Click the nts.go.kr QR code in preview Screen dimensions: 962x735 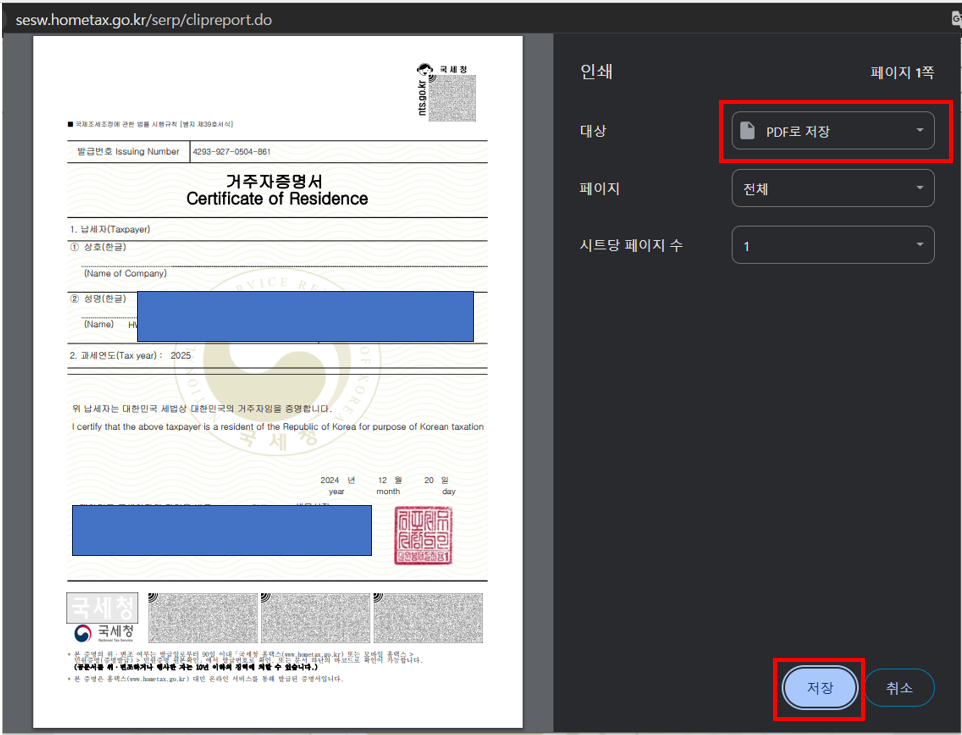[x=452, y=98]
